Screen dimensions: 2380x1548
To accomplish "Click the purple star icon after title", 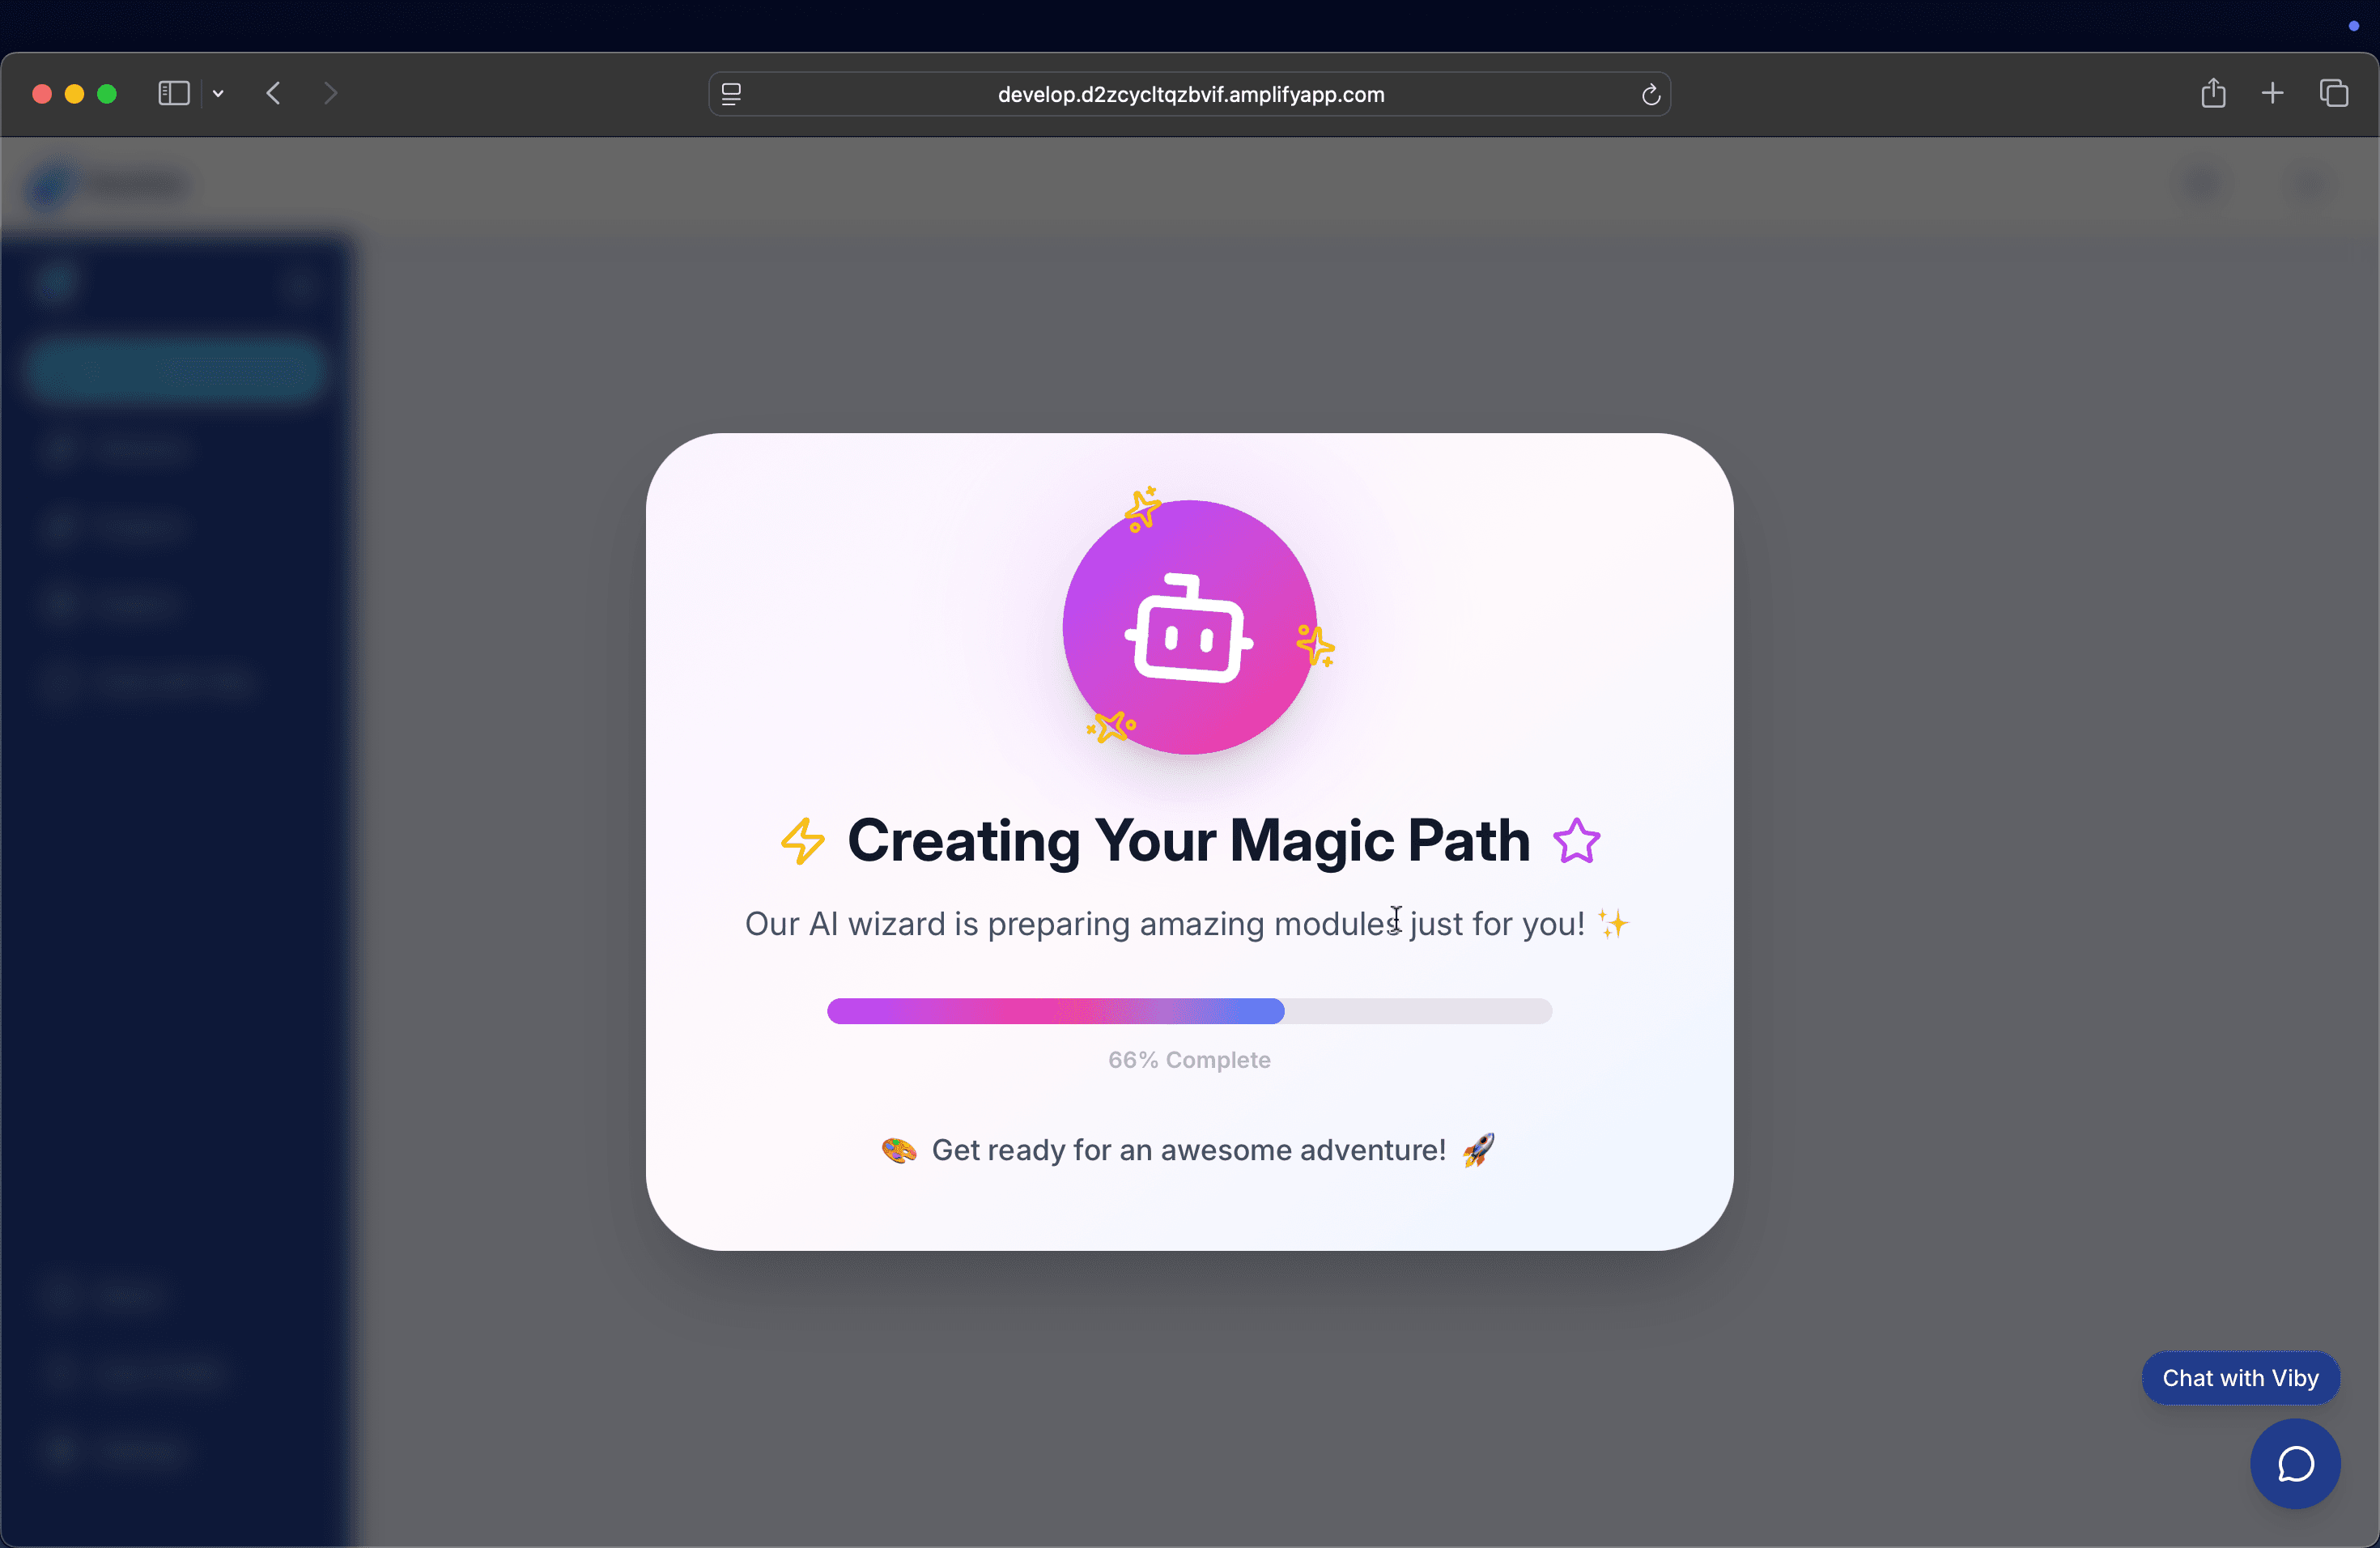I will tap(1576, 841).
